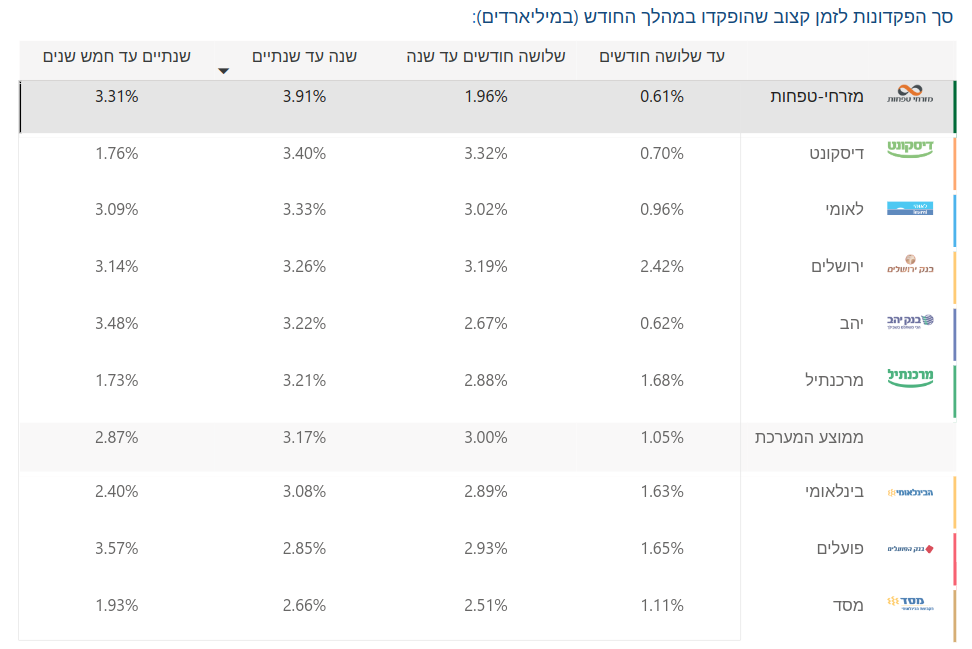Click the Bank Hapoalim logo
This screenshot has height=649, width=972.
(909, 548)
